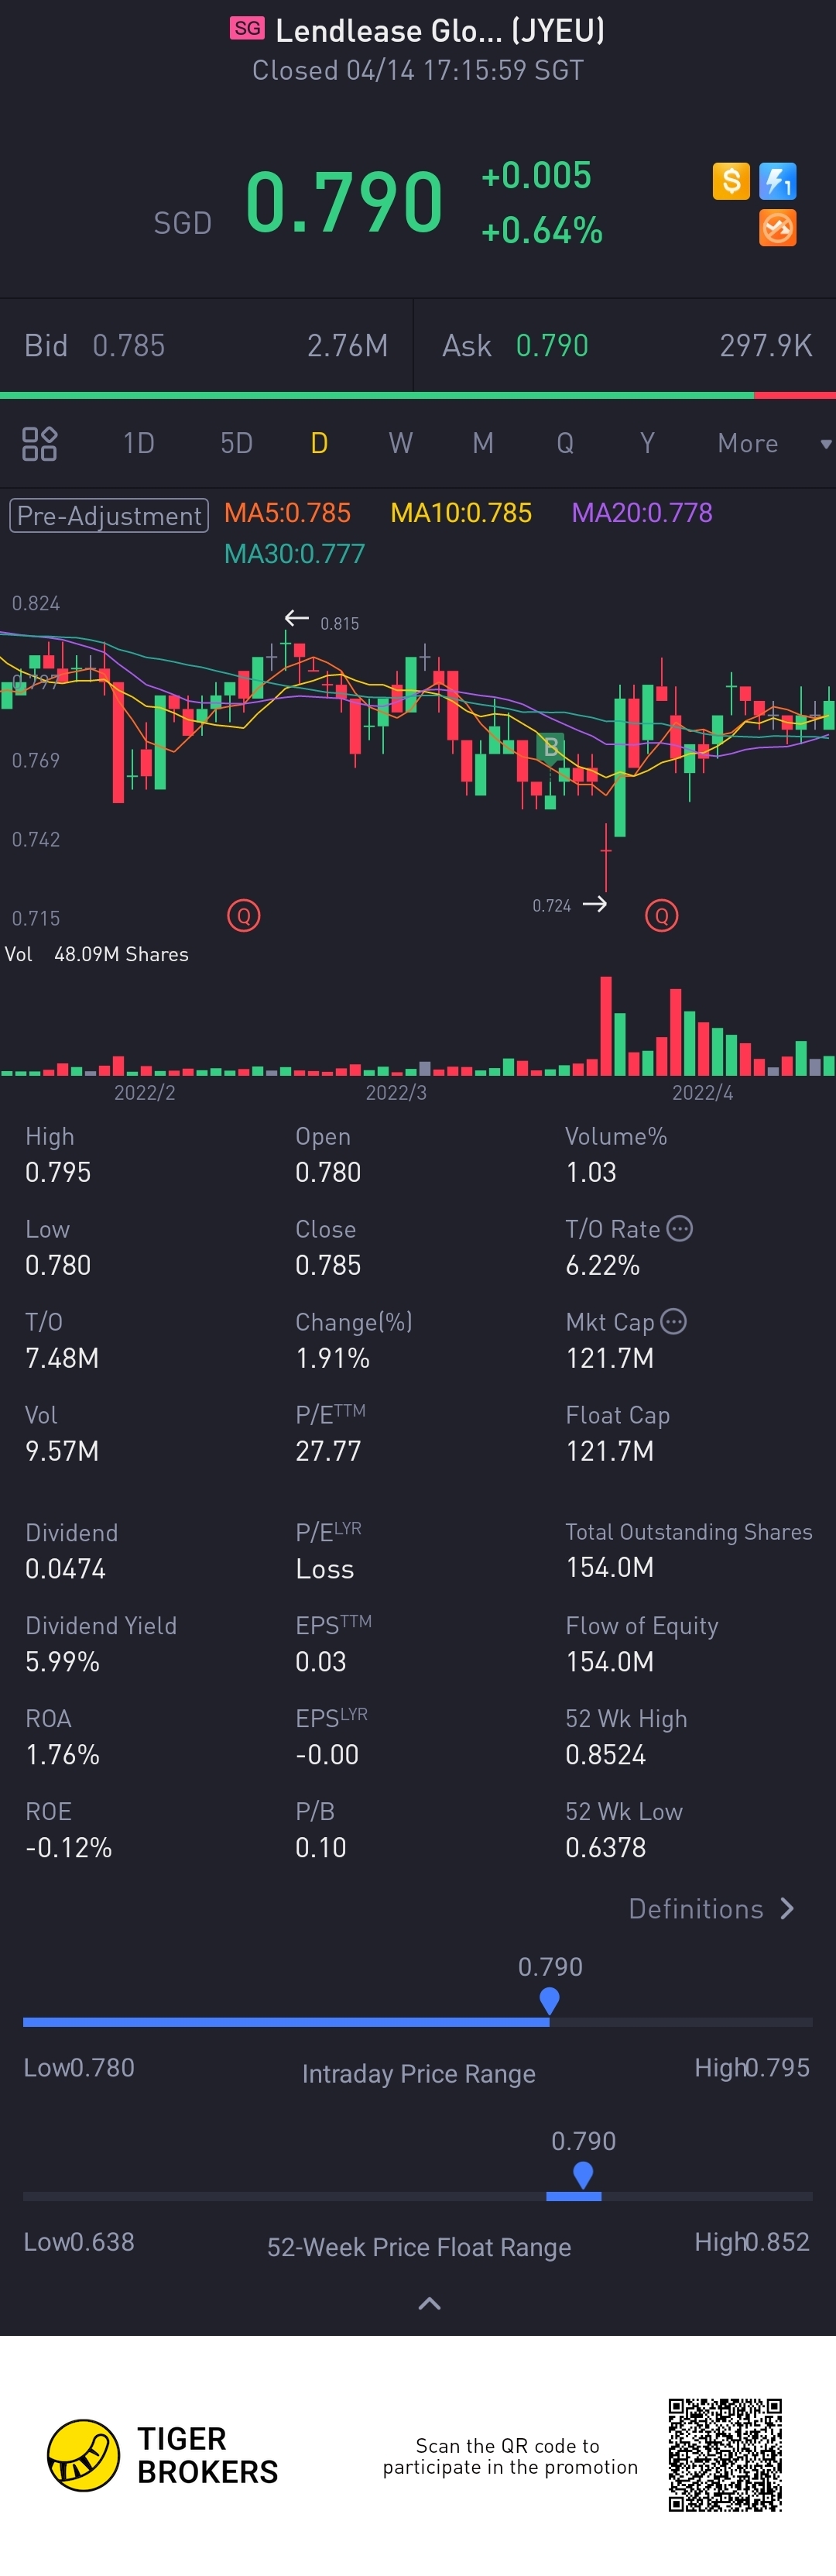Toggle the Pre-Adjustment button
836x2576 pixels.
tap(109, 516)
